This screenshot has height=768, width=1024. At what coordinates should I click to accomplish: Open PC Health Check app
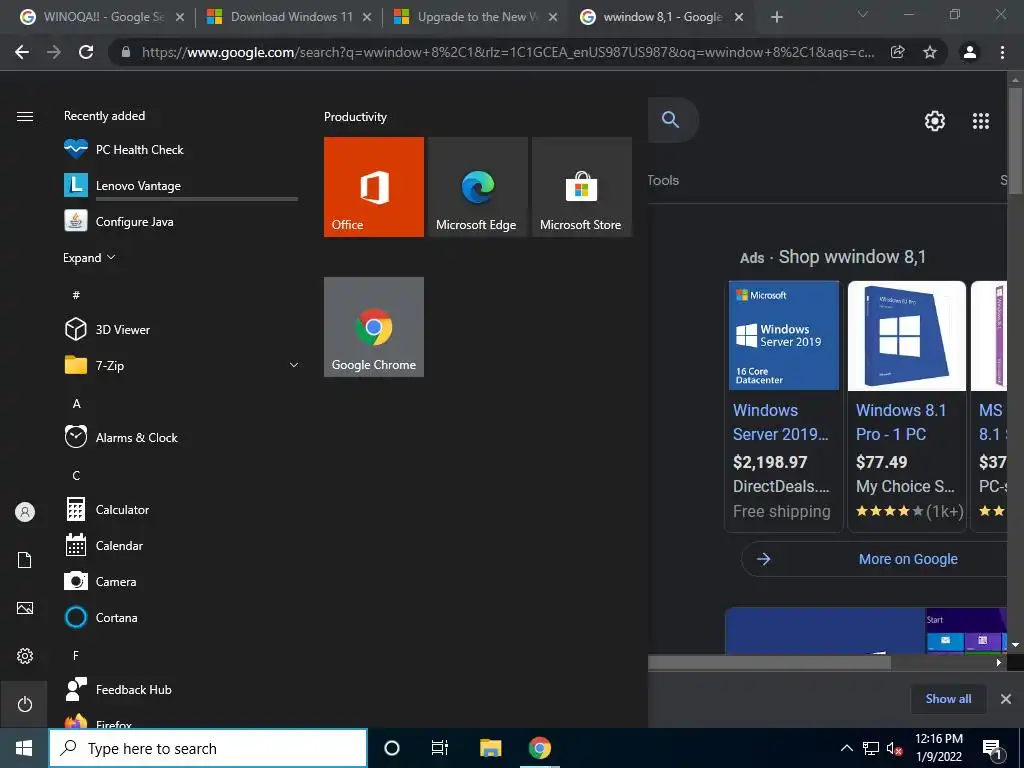[x=180, y=150]
